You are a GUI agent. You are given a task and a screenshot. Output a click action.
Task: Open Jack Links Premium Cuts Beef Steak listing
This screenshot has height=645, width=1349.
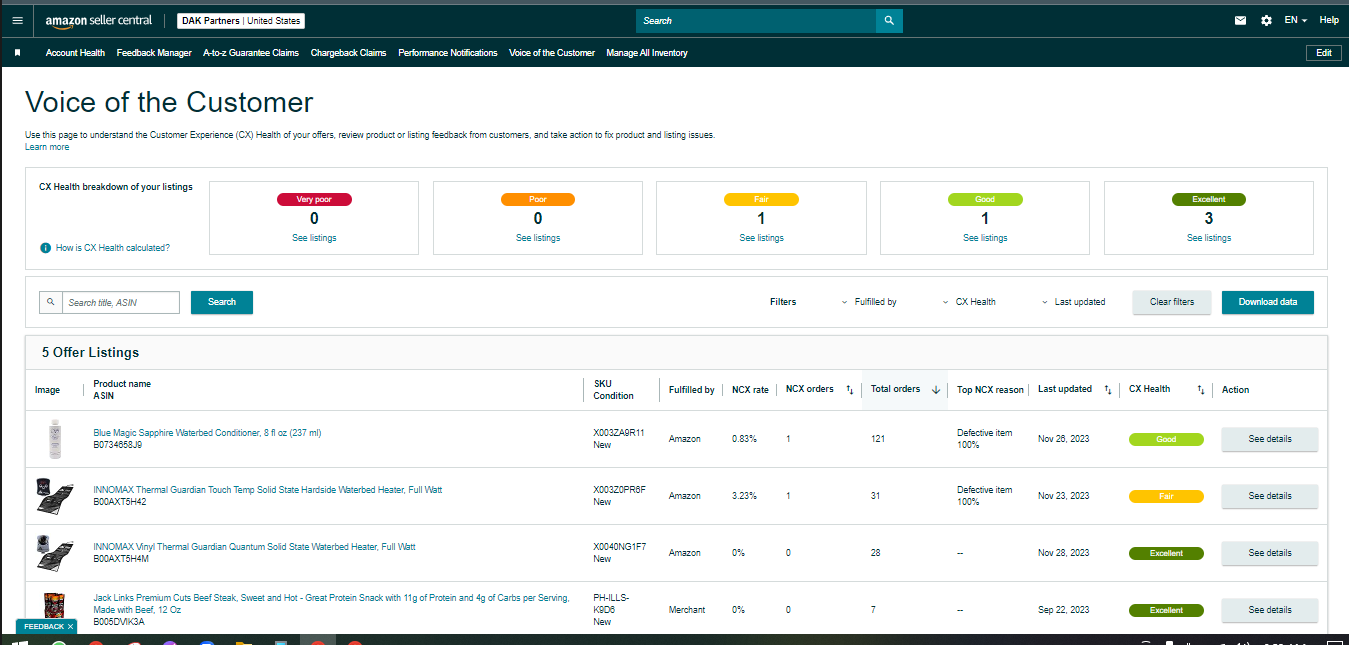pyautogui.click(x=331, y=604)
